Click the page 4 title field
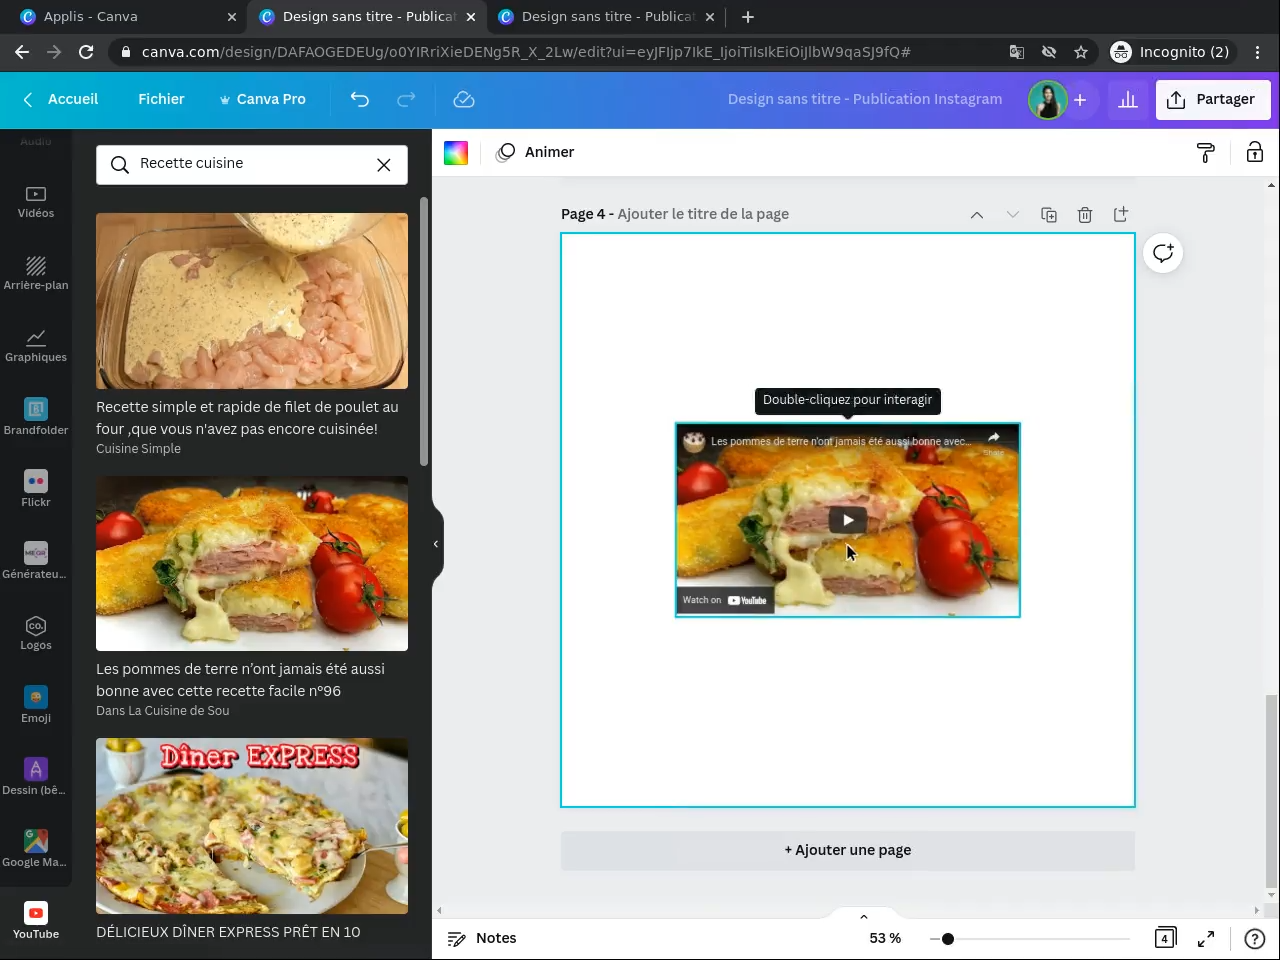The height and width of the screenshot is (960, 1280). point(703,214)
